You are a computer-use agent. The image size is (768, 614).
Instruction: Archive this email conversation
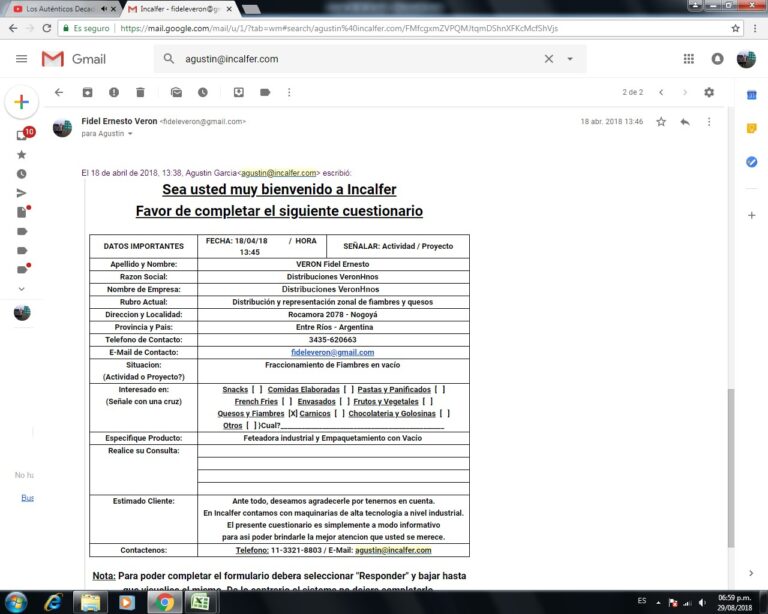[x=87, y=92]
